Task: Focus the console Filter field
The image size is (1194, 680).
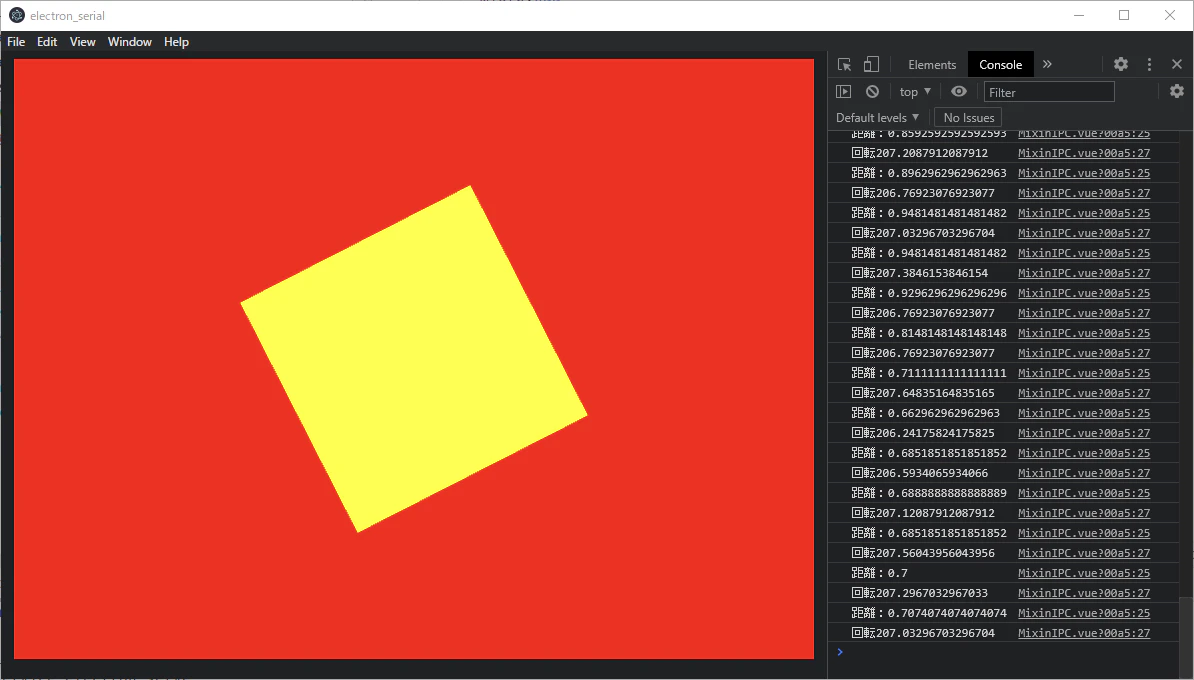Action: 1049,92
